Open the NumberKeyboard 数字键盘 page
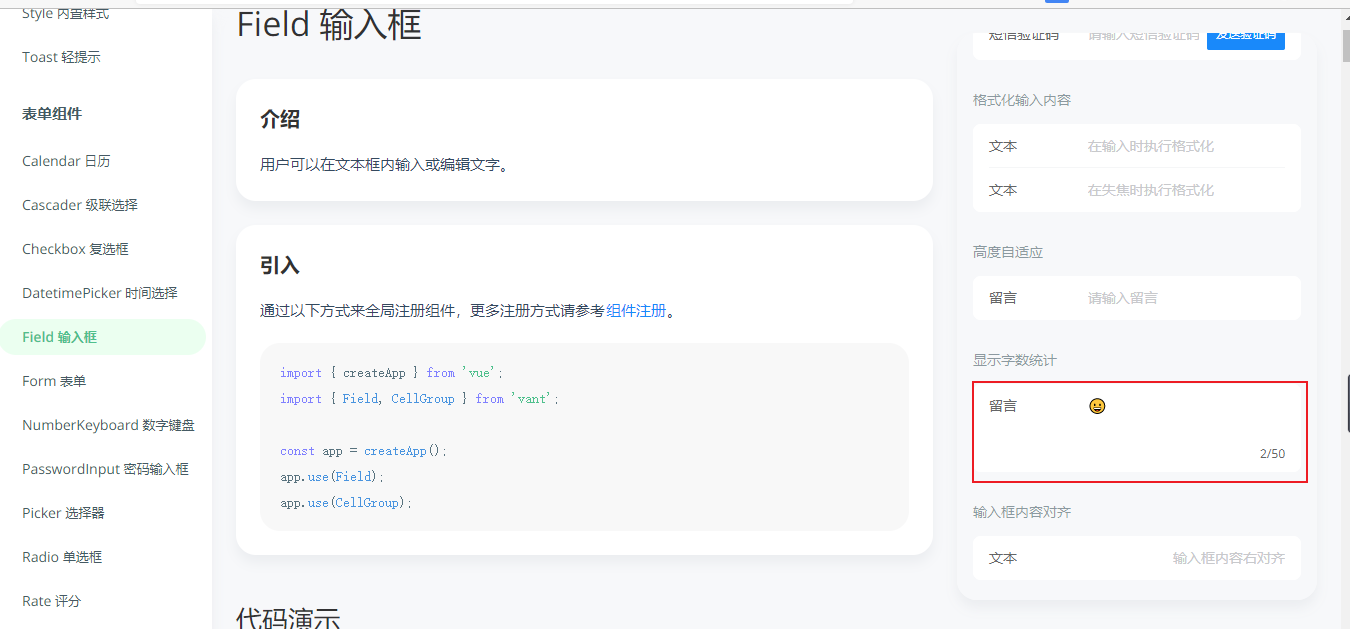 tap(108, 424)
